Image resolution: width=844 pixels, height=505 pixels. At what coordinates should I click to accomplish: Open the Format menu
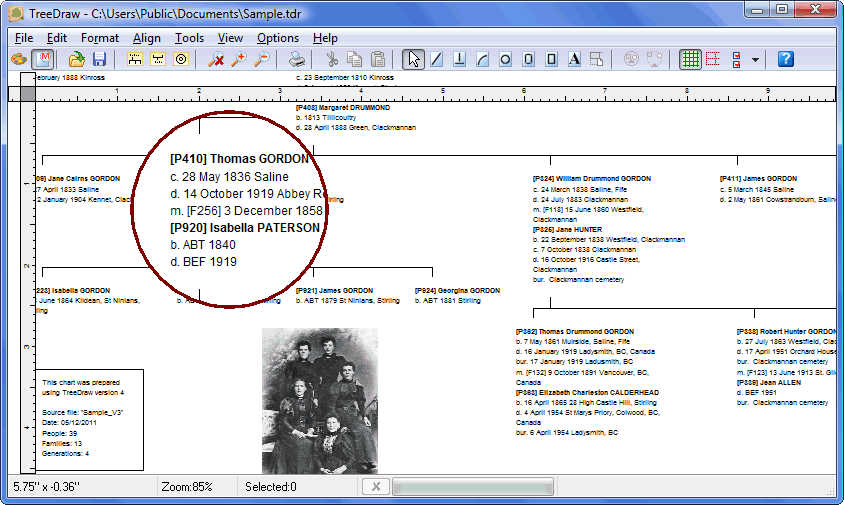[x=100, y=38]
